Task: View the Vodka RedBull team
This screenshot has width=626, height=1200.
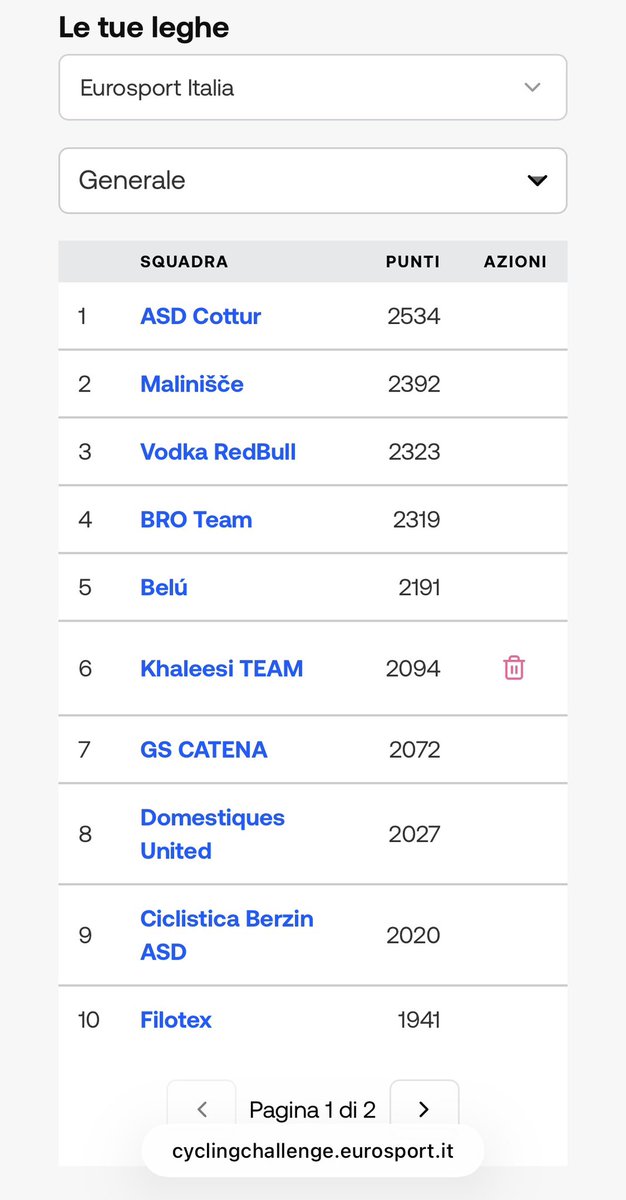Action: point(218,452)
